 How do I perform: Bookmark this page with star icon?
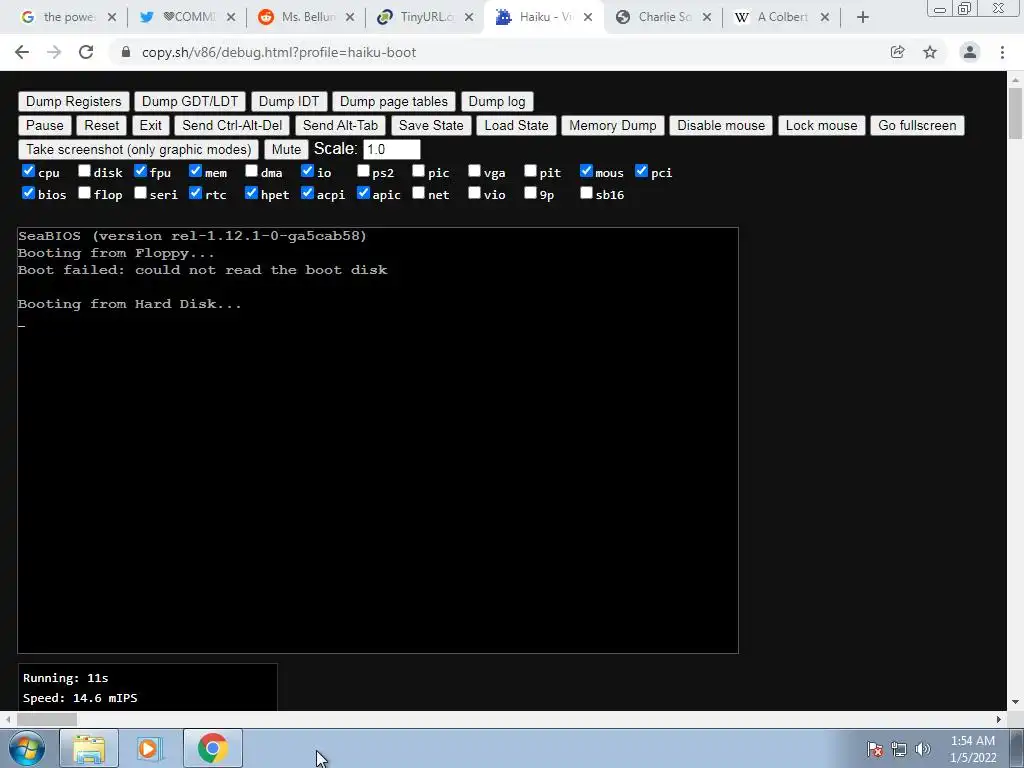click(930, 52)
